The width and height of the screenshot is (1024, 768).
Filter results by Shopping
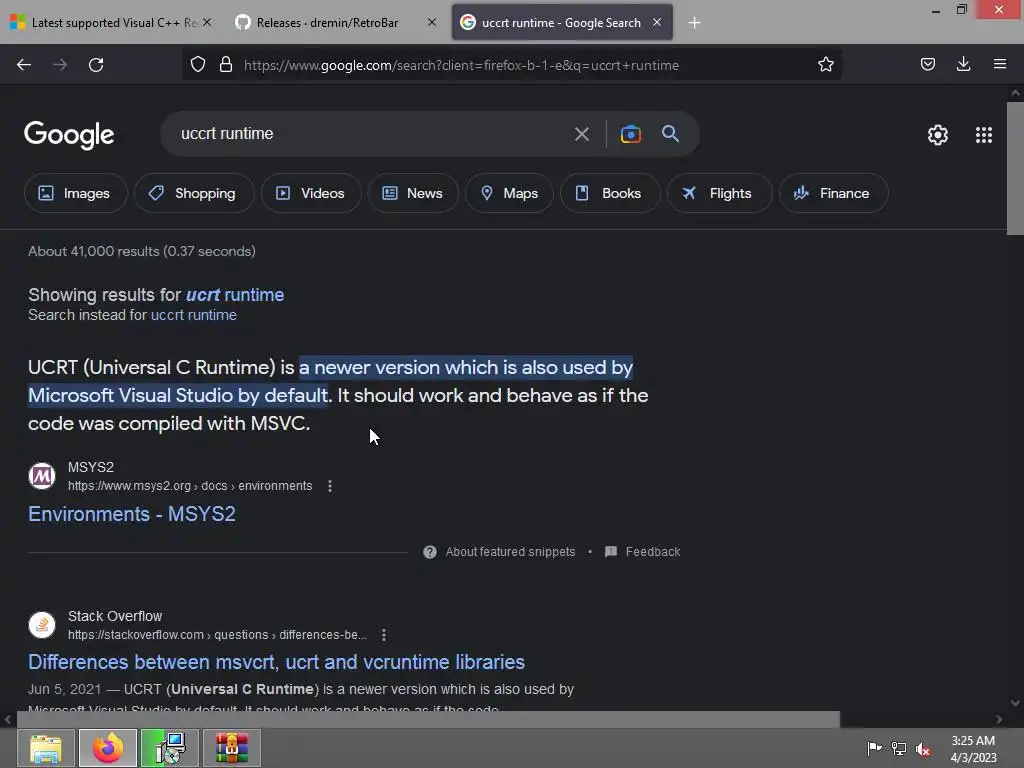(194, 193)
